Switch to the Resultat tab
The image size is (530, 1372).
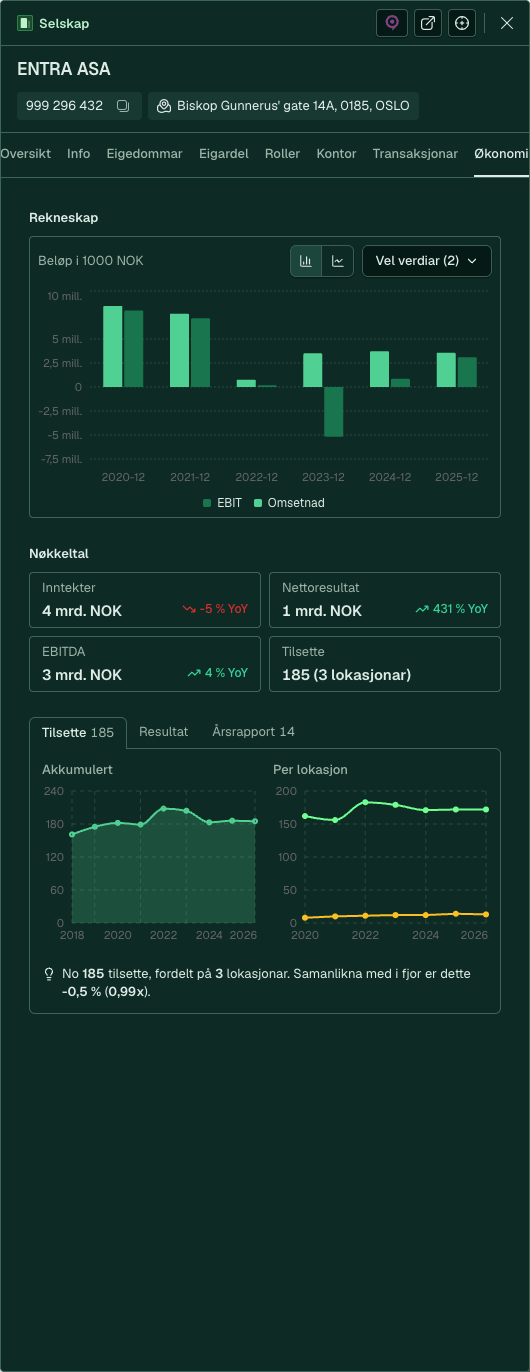(164, 732)
